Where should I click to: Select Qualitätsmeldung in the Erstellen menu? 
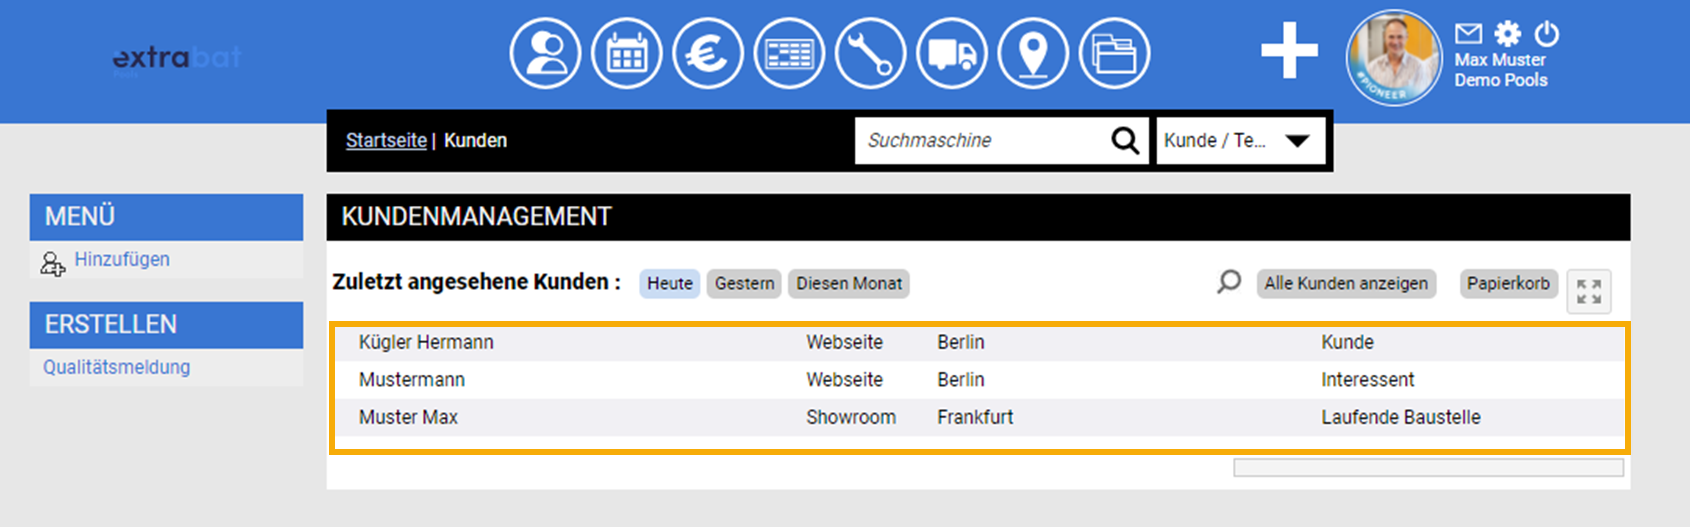[x=116, y=367]
